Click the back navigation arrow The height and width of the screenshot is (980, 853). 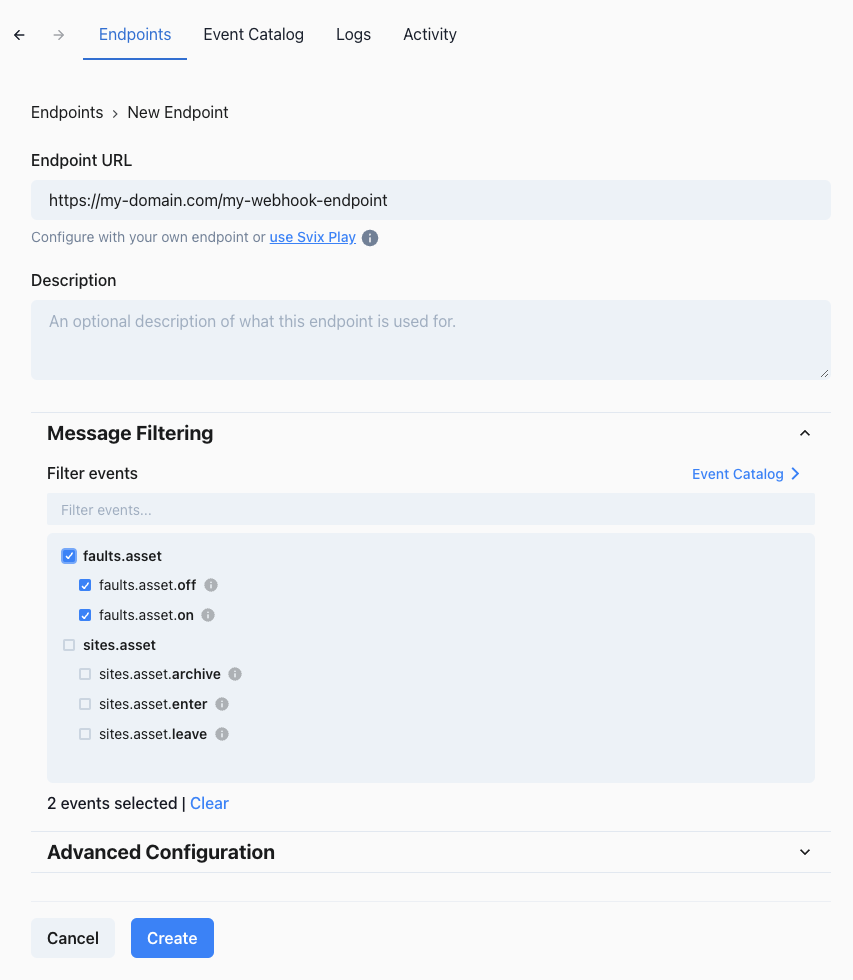click(x=18, y=34)
